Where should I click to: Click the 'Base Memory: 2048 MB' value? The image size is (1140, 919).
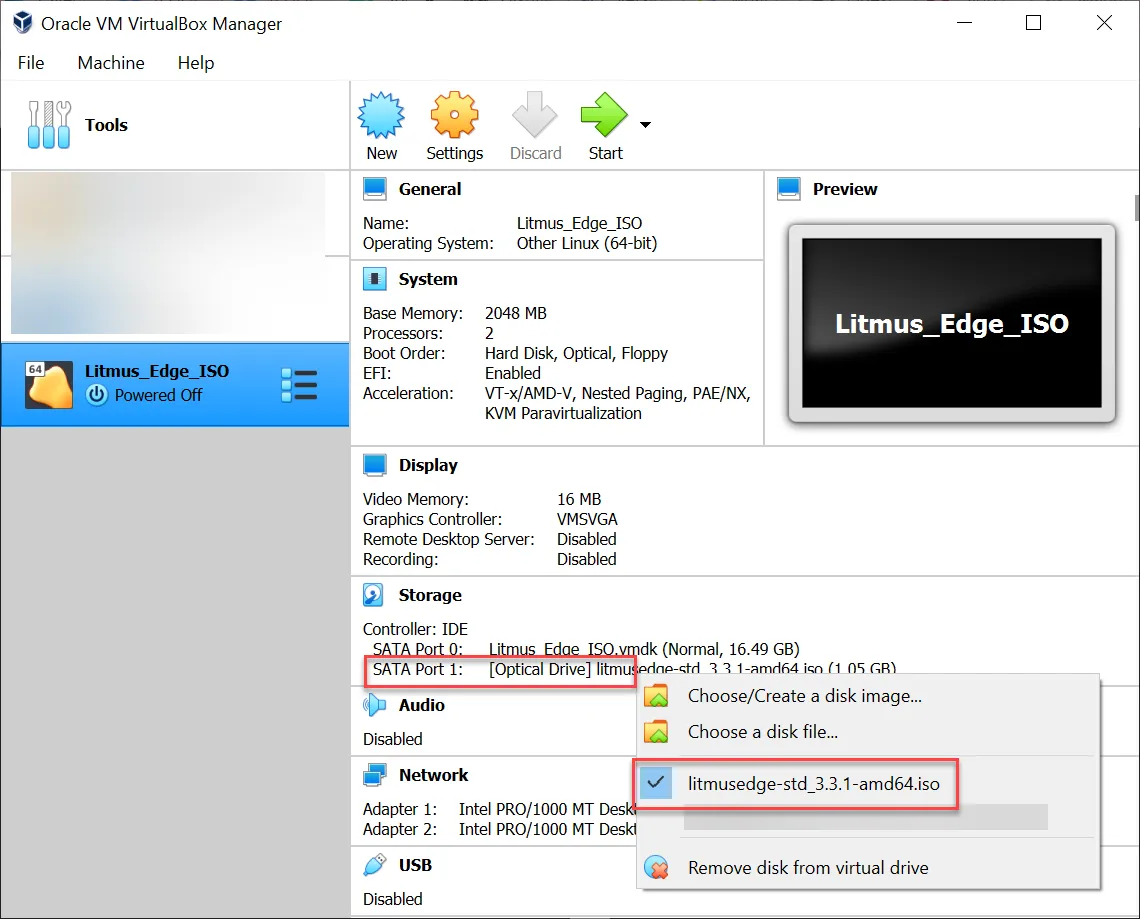click(515, 313)
